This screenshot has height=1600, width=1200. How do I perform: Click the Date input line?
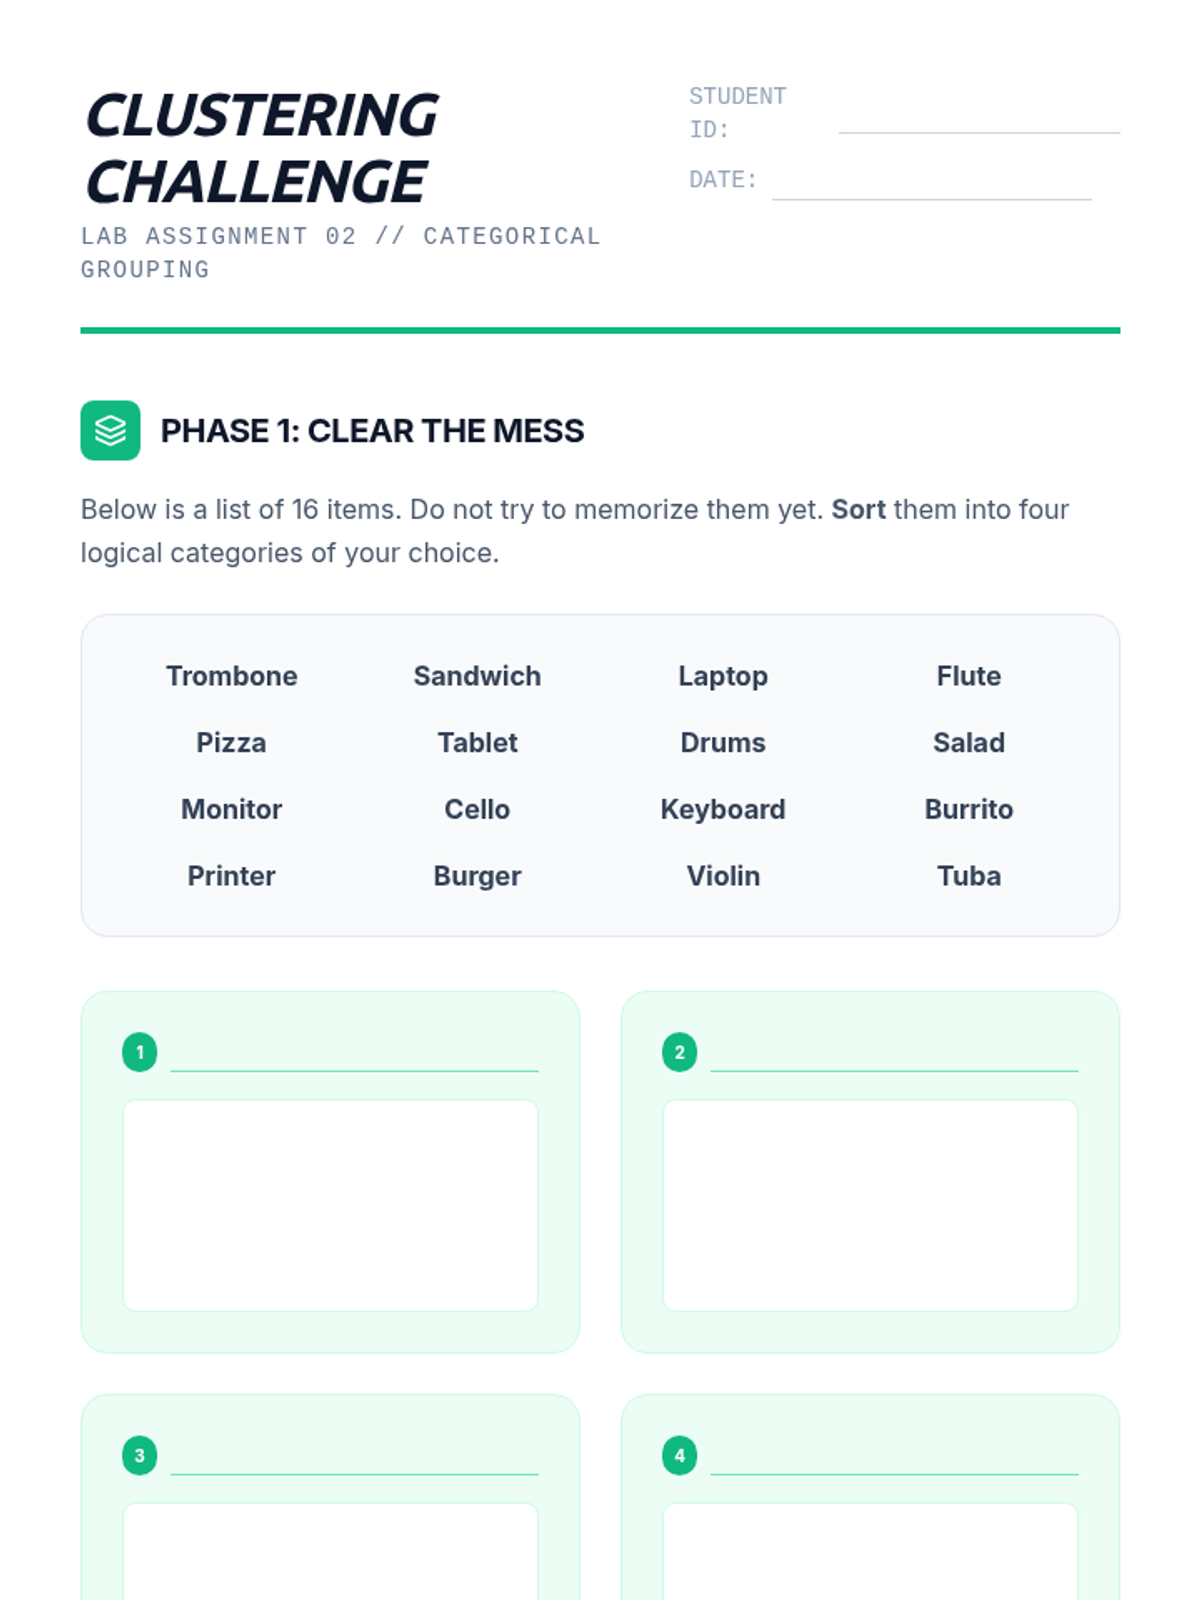[931, 188]
